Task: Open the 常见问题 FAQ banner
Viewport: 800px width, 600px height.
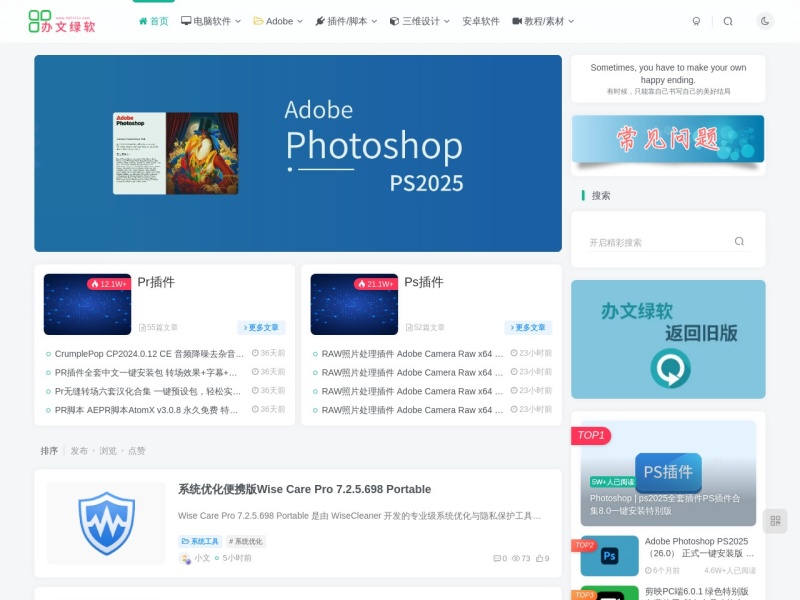Action: pos(668,141)
